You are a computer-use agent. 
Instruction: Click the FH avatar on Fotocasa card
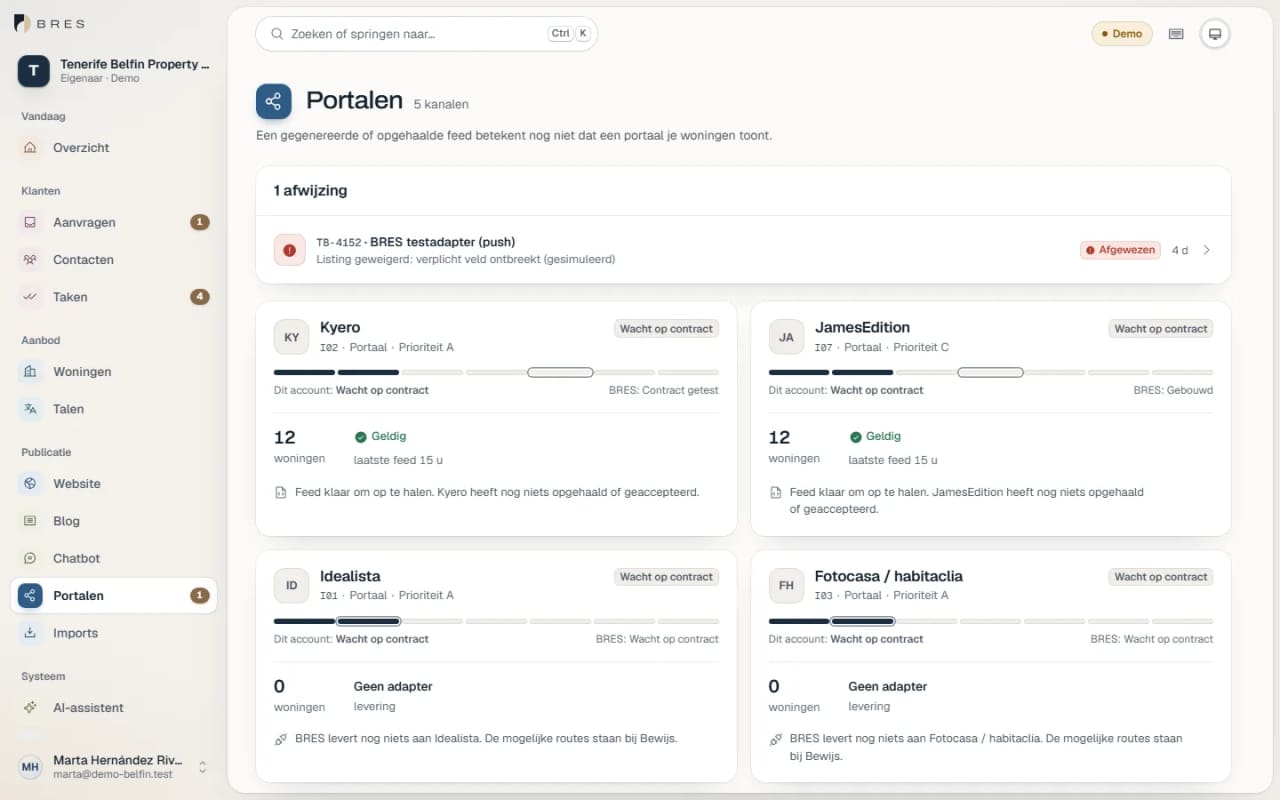(787, 586)
